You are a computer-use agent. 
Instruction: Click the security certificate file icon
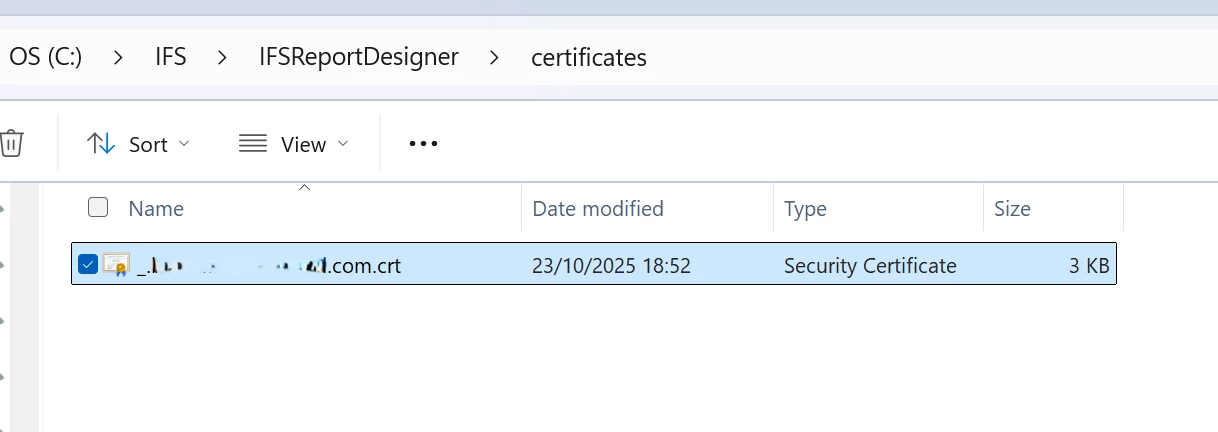(x=116, y=265)
